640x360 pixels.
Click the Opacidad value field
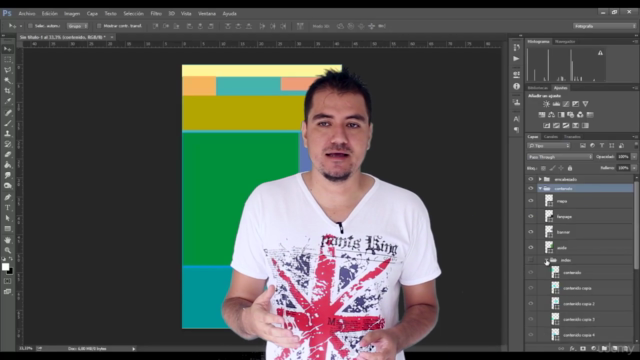click(623, 157)
